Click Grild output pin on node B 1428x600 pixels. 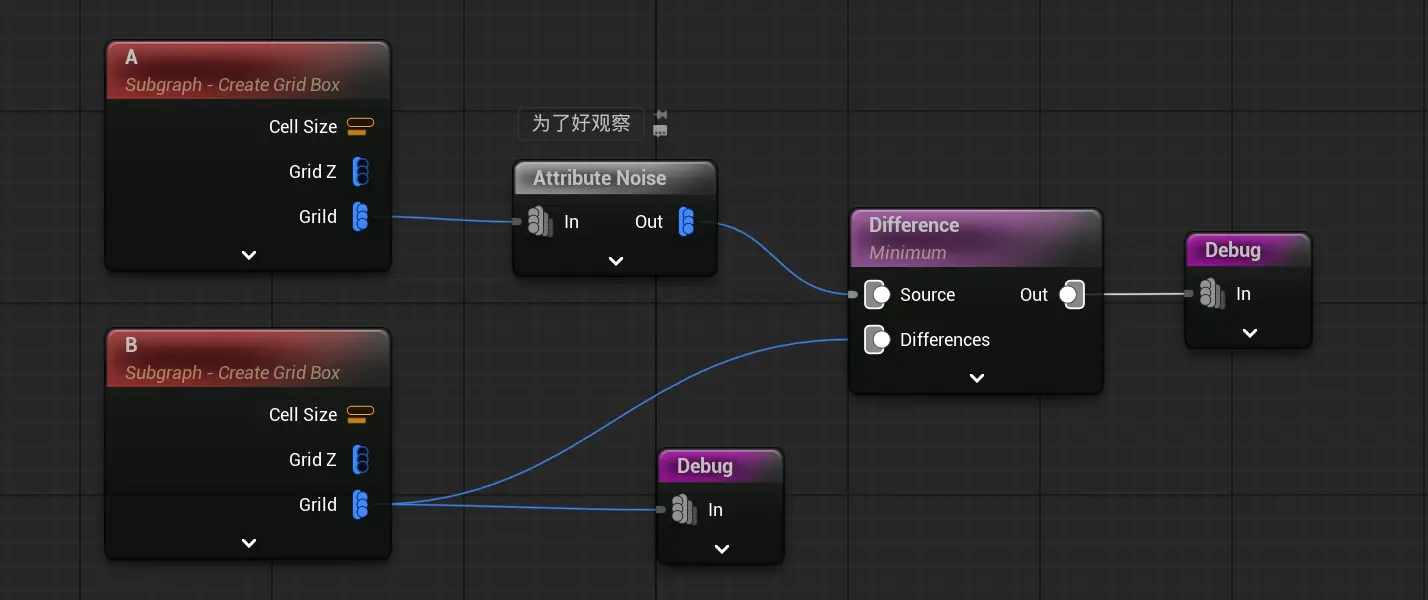tap(361, 505)
